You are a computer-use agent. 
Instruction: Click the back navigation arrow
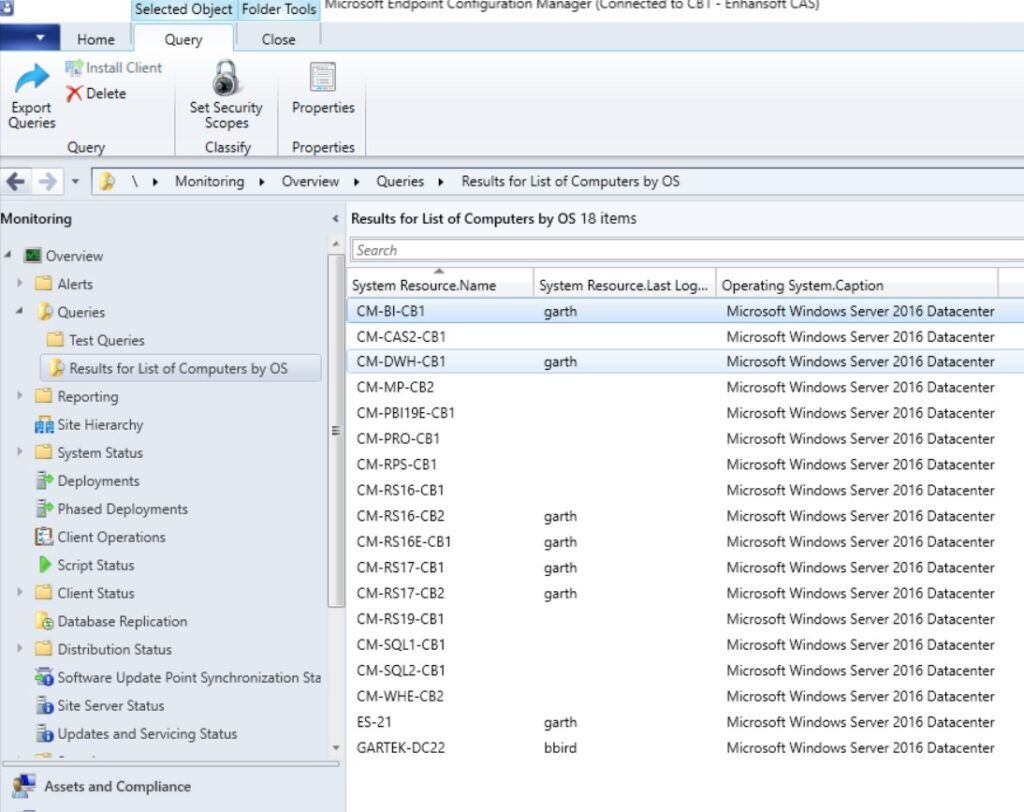[x=16, y=181]
